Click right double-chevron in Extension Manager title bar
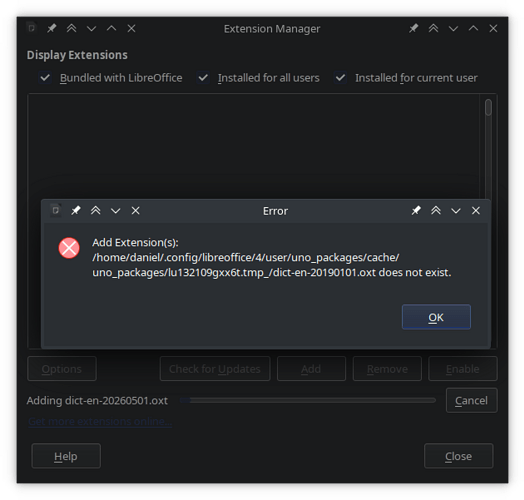This screenshot has width=524, height=500. (x=433, y=28)
